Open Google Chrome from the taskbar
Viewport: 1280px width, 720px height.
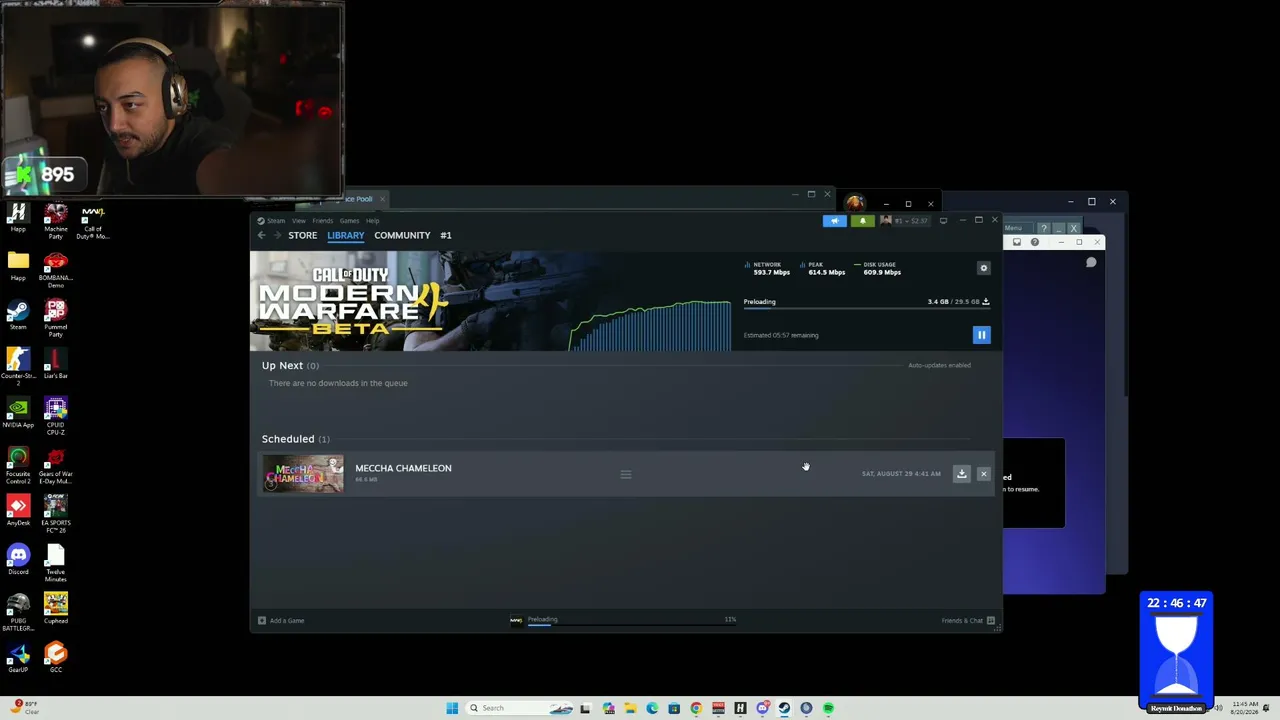pos(696,708)
